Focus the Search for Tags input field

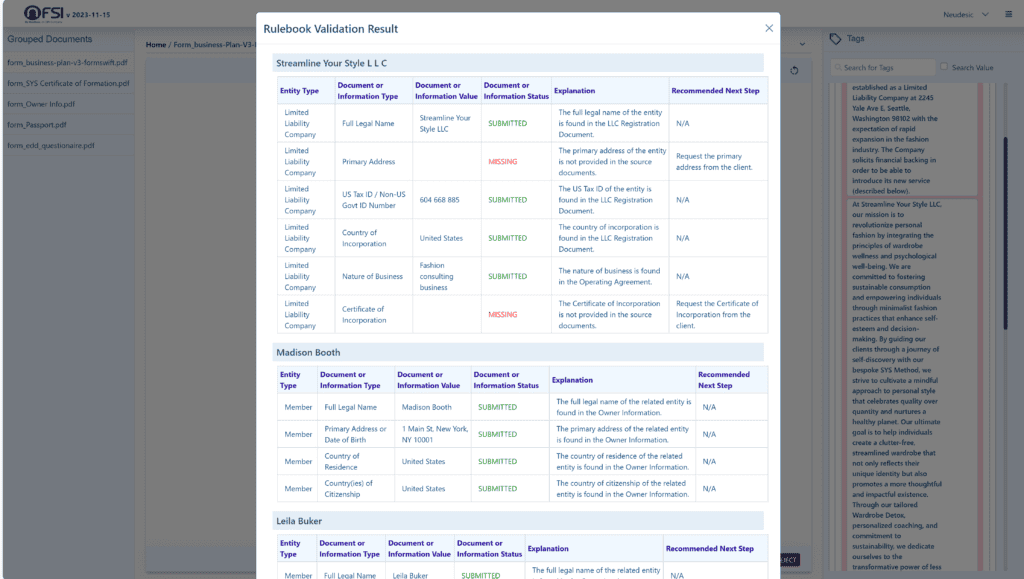(883, 67)
